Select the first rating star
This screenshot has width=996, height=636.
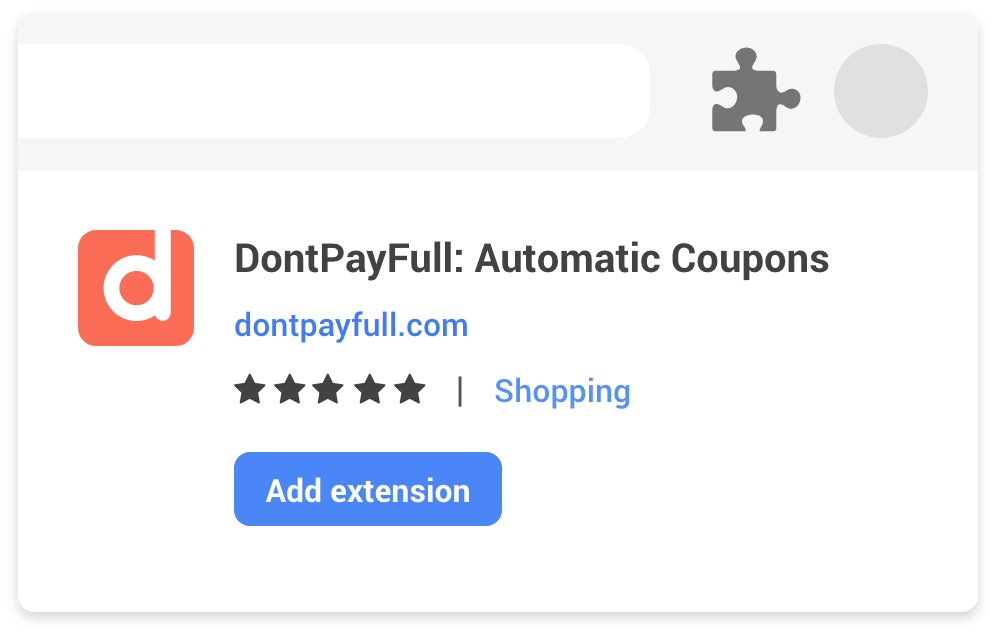tap(250, 389)
